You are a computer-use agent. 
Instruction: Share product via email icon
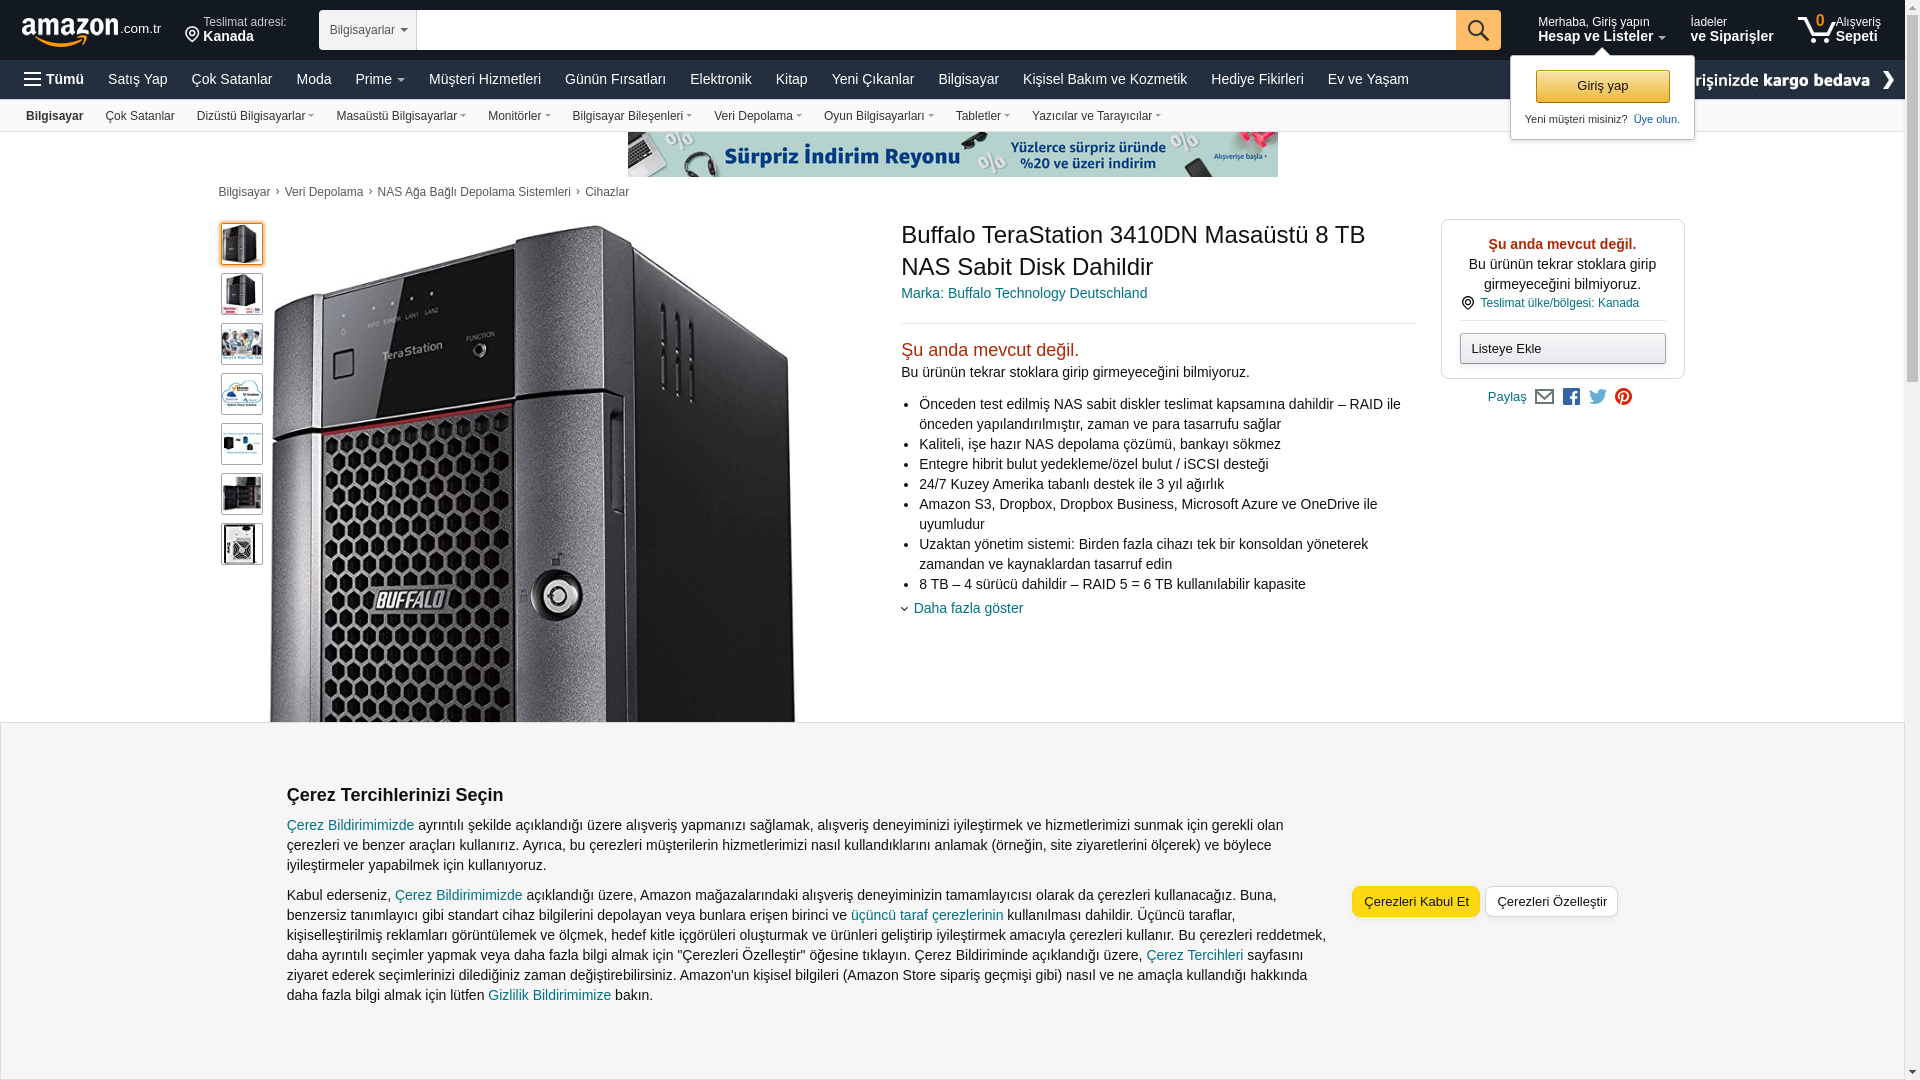click(x=1544, y=397)
